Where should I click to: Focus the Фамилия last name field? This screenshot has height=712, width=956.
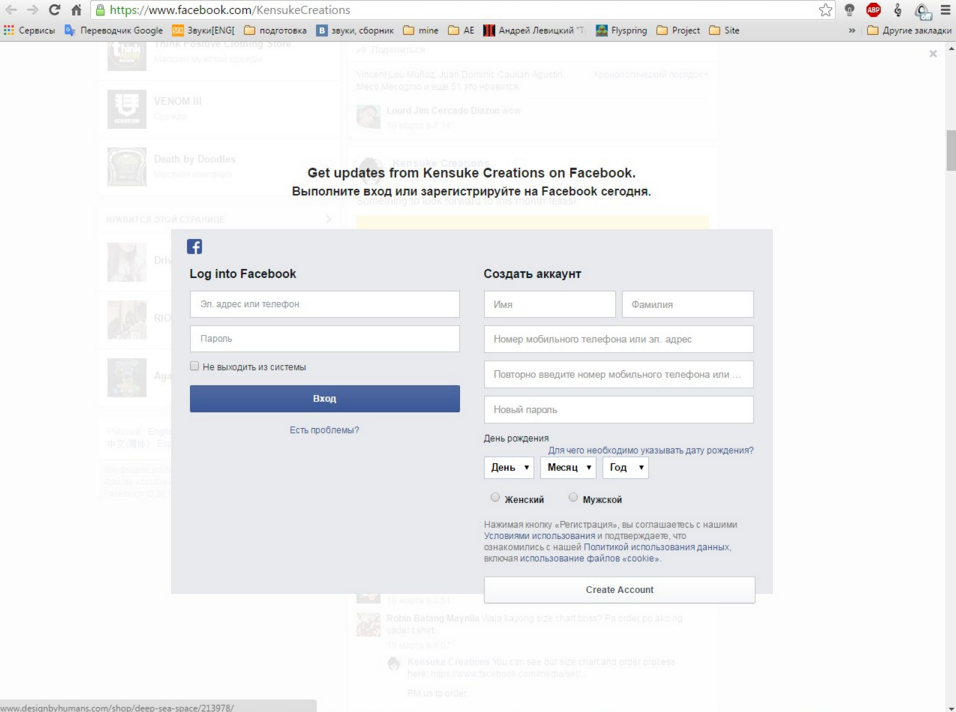[688, 304]
